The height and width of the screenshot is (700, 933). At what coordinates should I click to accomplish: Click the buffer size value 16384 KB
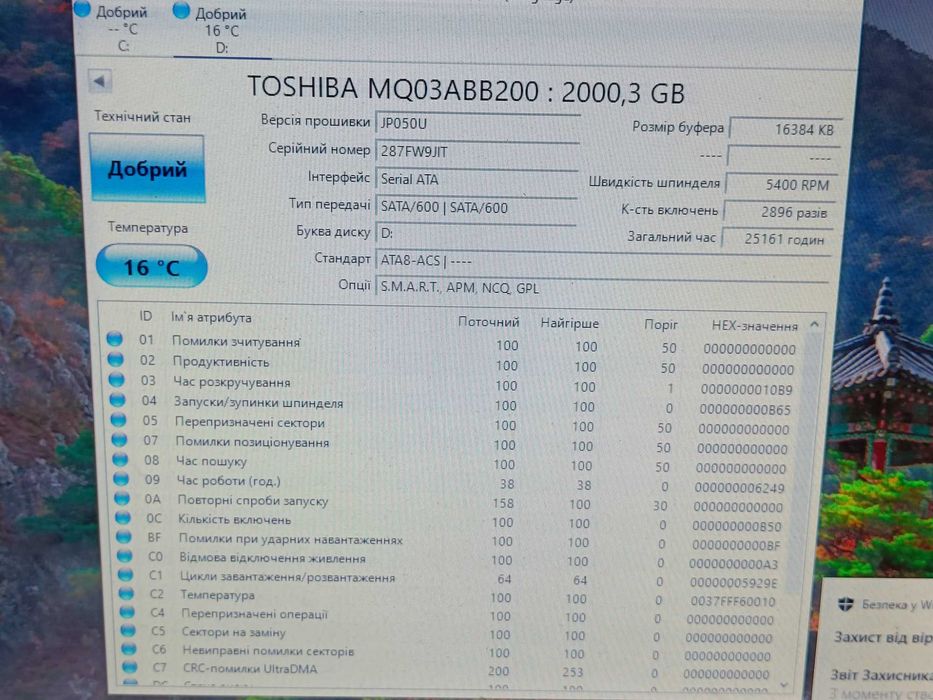785,129
